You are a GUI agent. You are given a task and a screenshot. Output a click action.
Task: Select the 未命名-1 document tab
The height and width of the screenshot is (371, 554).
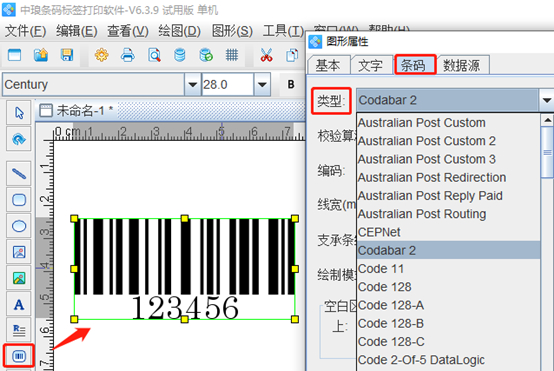[x=76, y=111]
